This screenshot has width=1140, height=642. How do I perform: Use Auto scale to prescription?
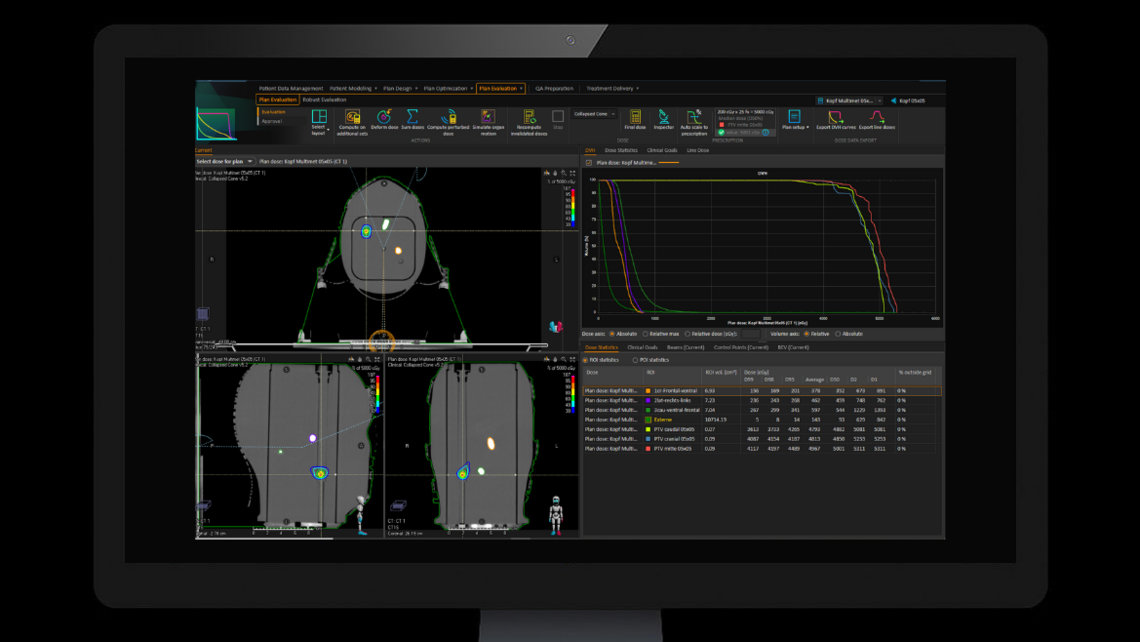693,116
